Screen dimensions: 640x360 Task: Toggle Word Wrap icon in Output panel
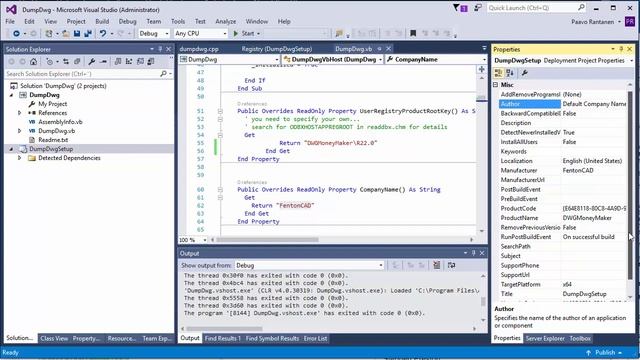click(x=451, y=265)
